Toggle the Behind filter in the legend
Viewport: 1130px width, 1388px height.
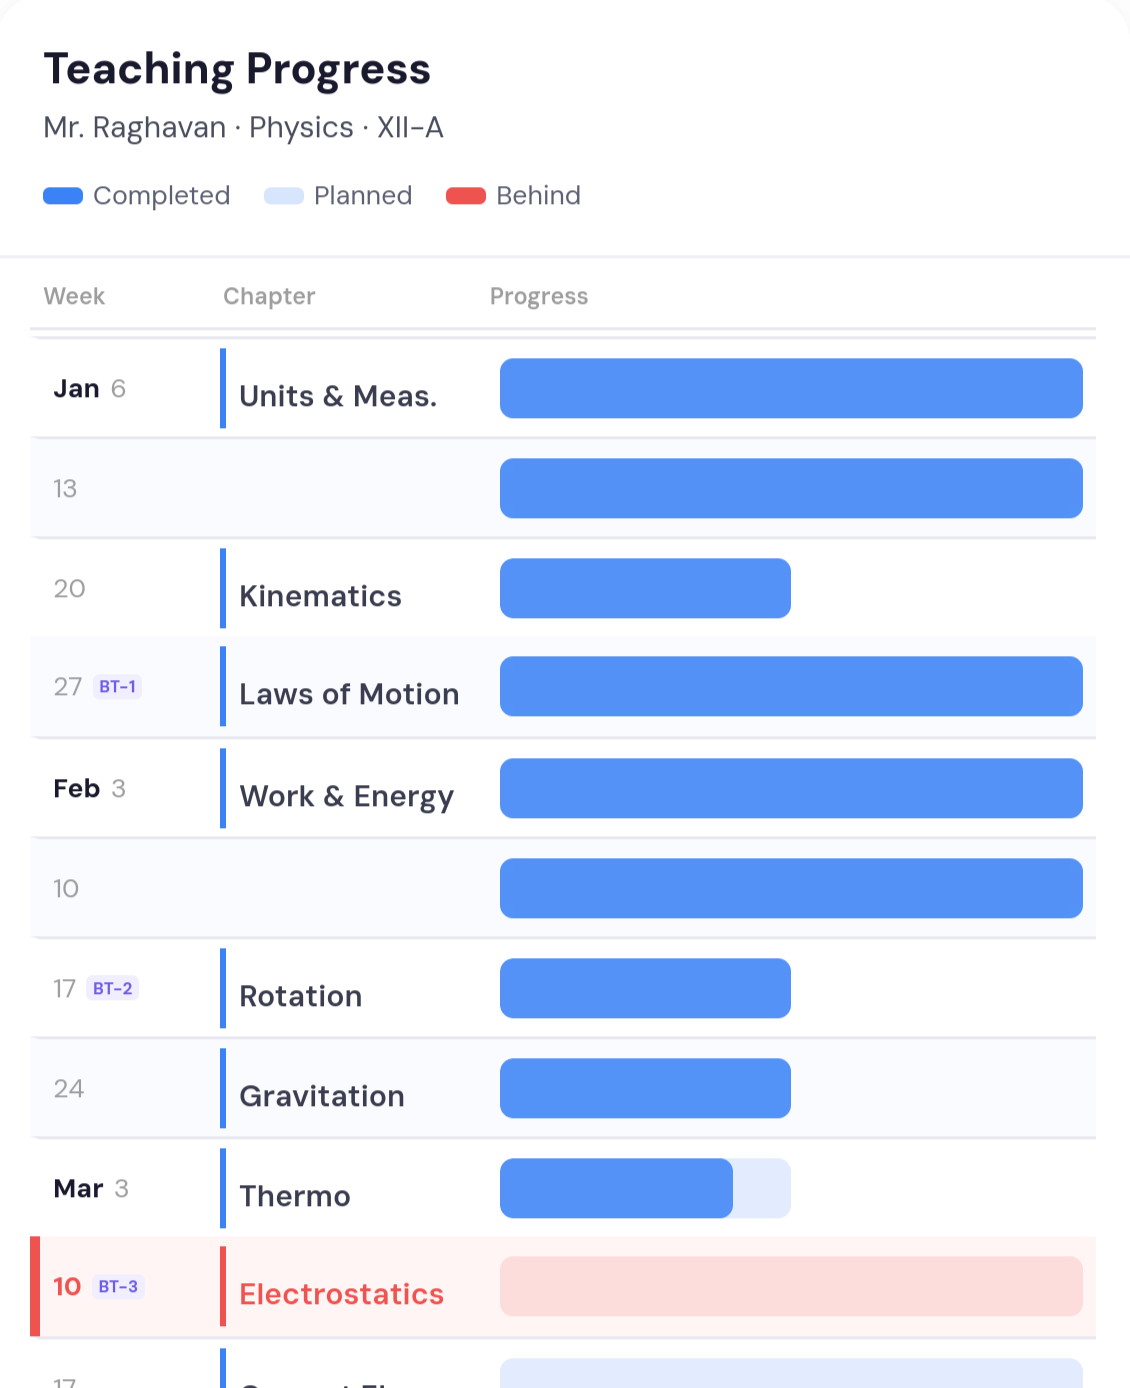pos(513,196)
